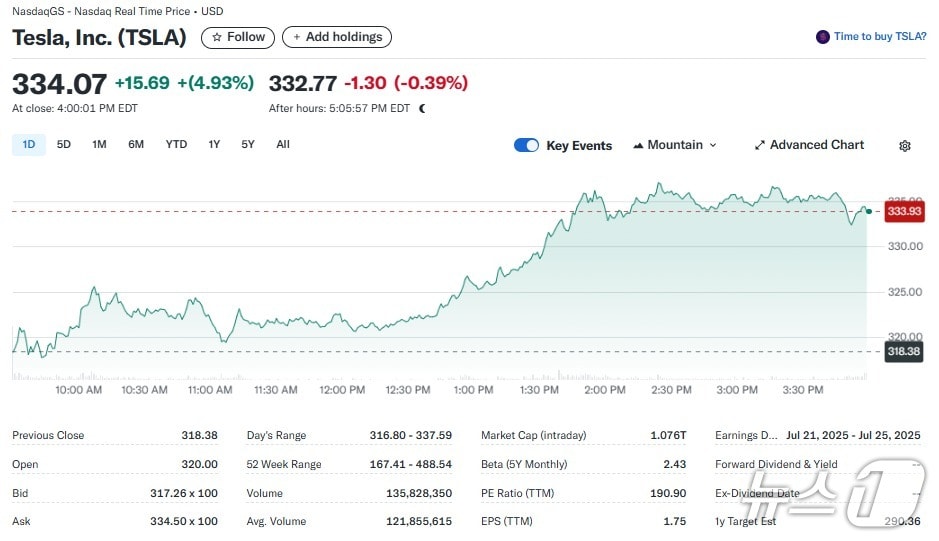The image size is (939, 541).
Task: Select the YTD range tab
Action: tap(176, 145)
